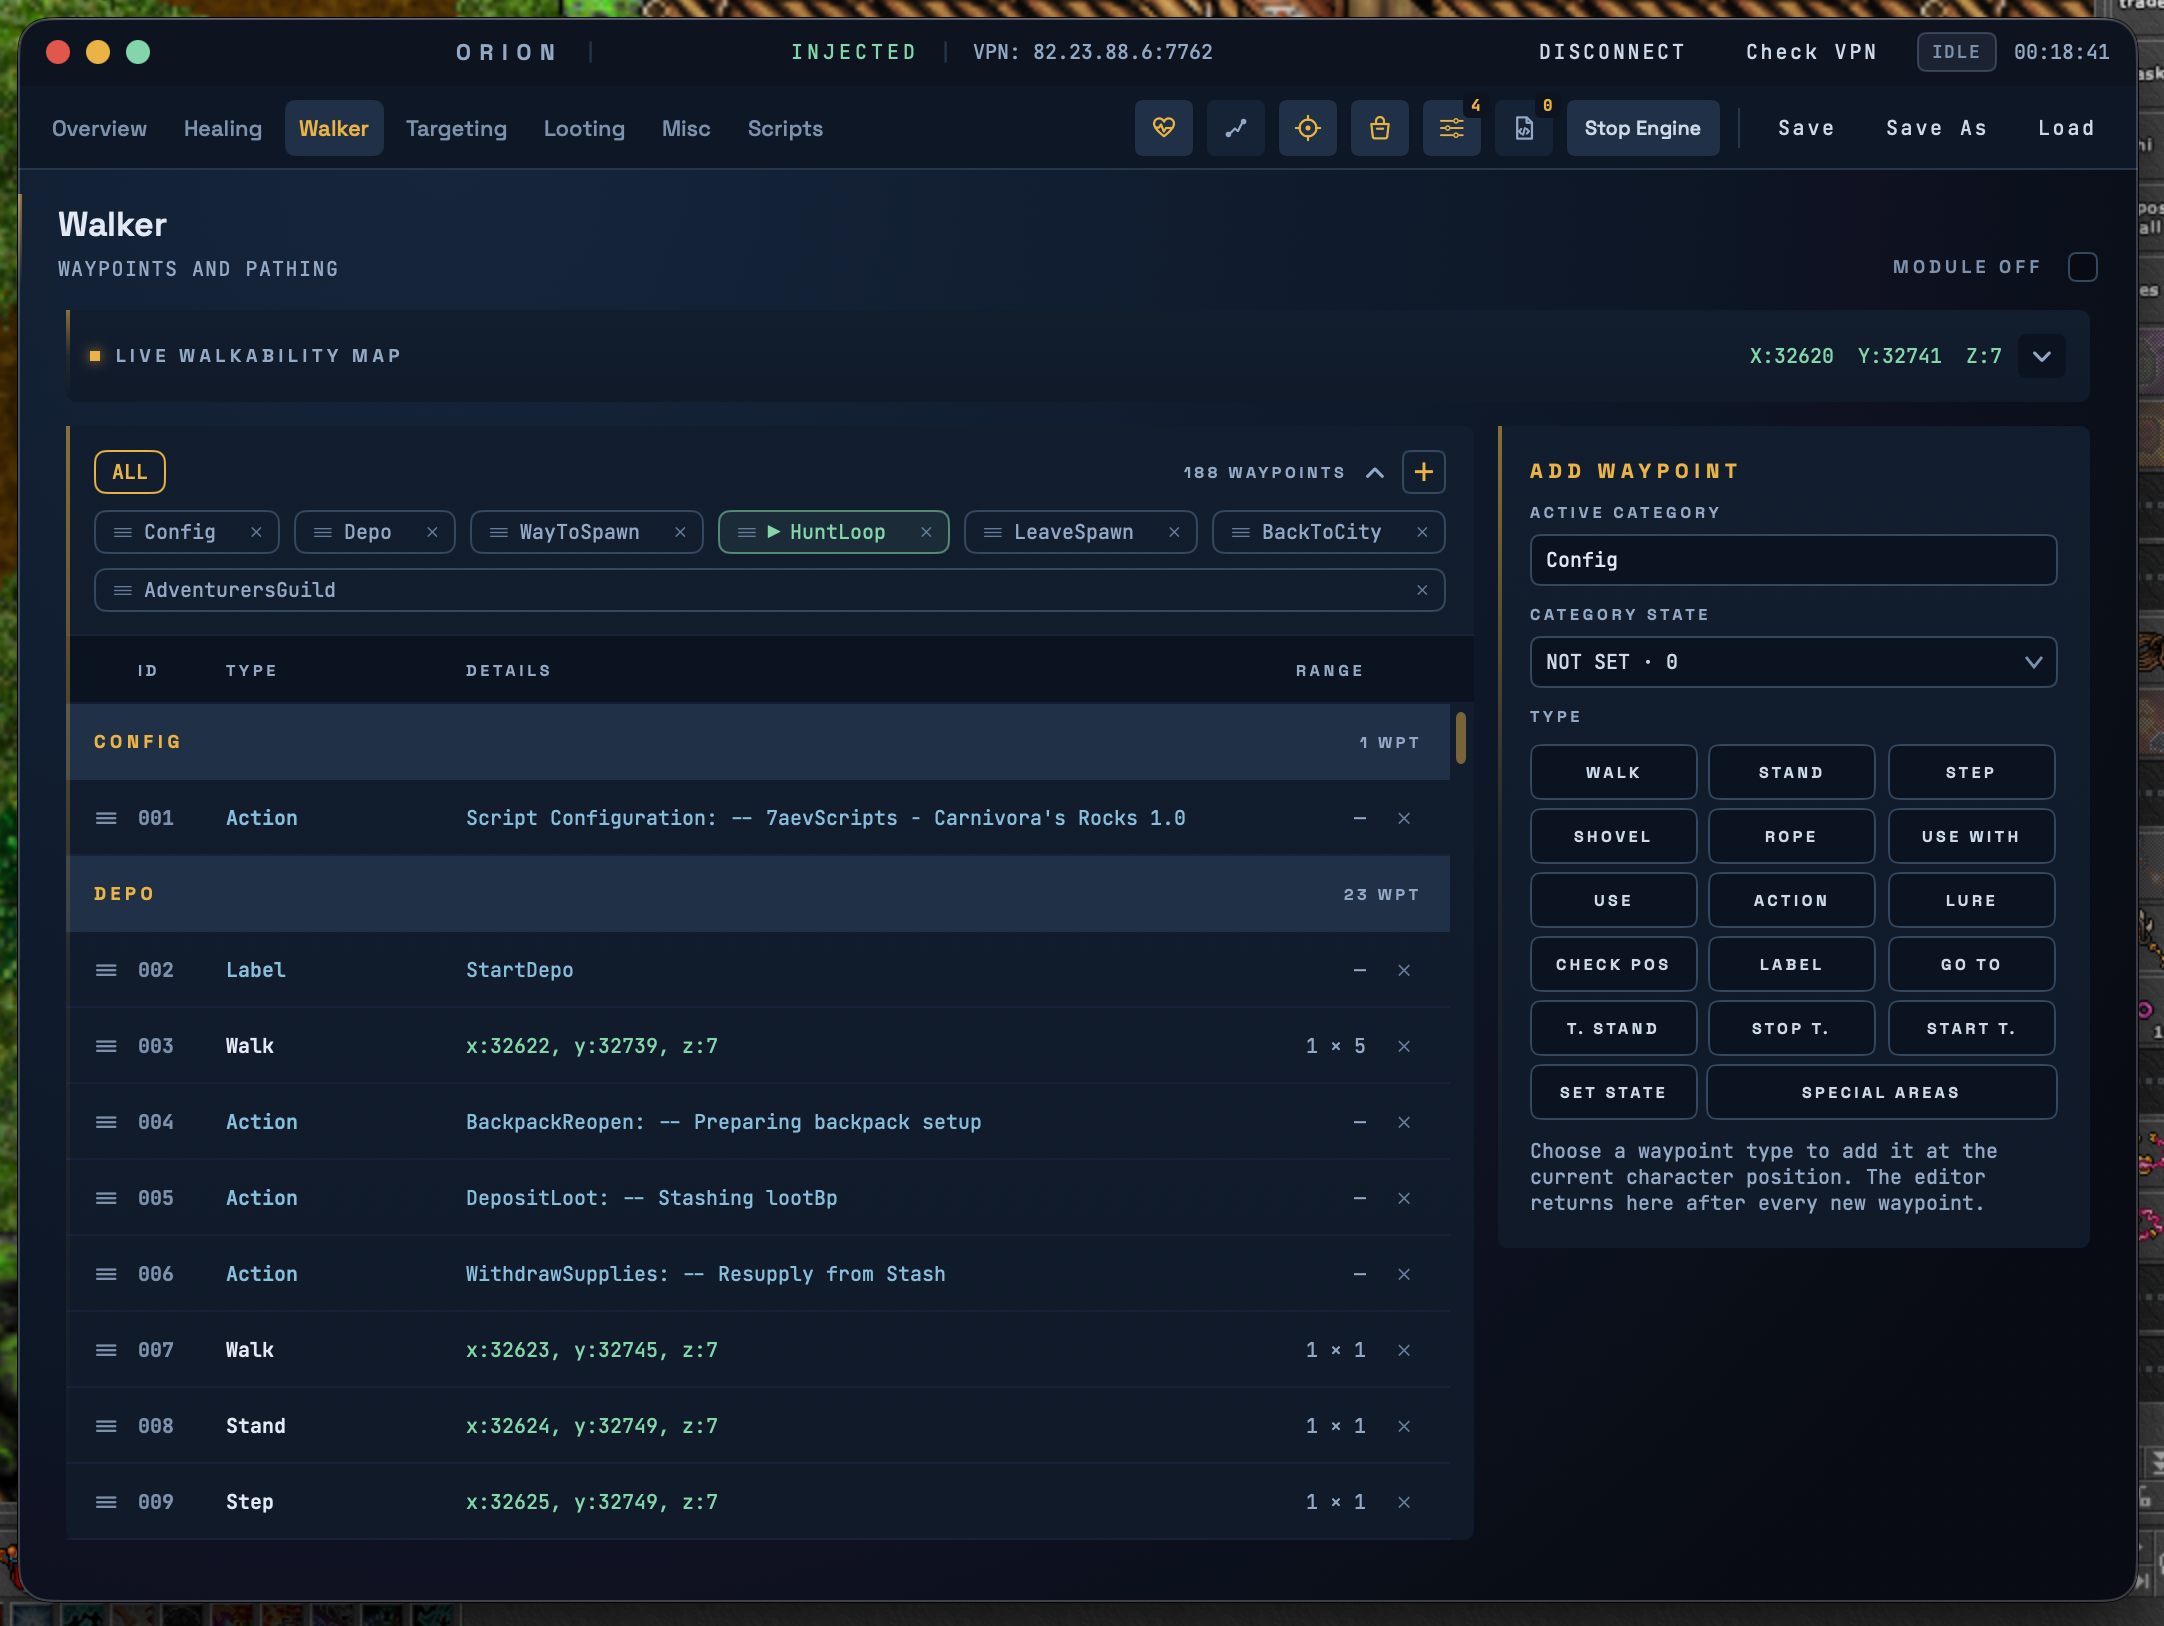Viewport: 2164px width, 1626px height.
Task: Switch to the Overview tab
Action: 99,128
